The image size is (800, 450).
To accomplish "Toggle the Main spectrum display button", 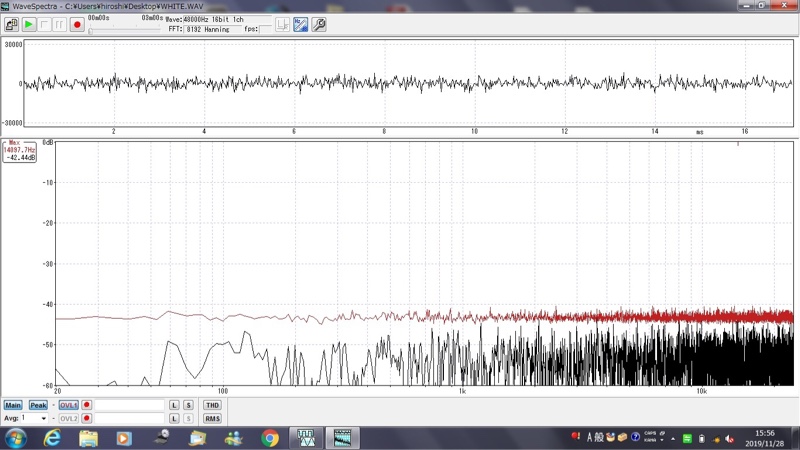I will [x=13, y=405].
